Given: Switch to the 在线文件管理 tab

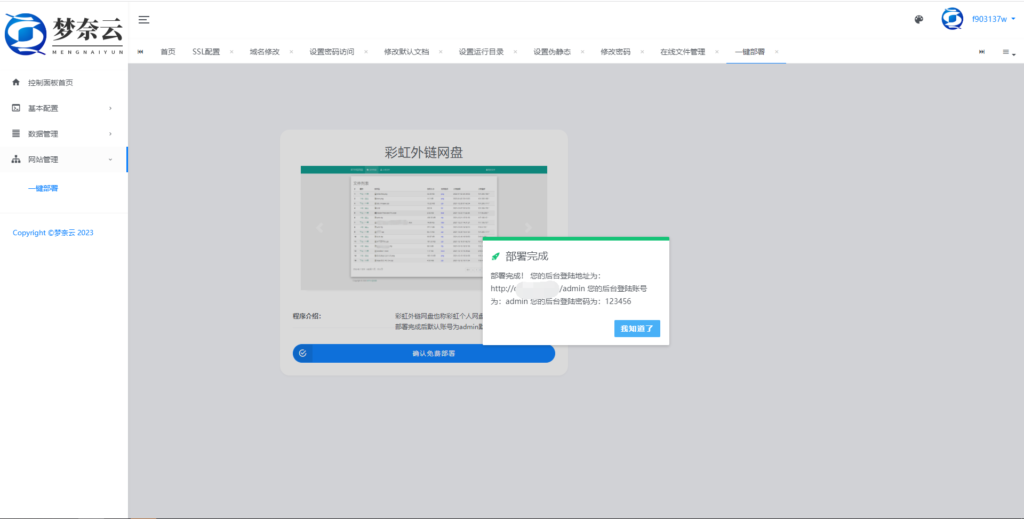Looking at the screenshot, I should coord(682,52).
